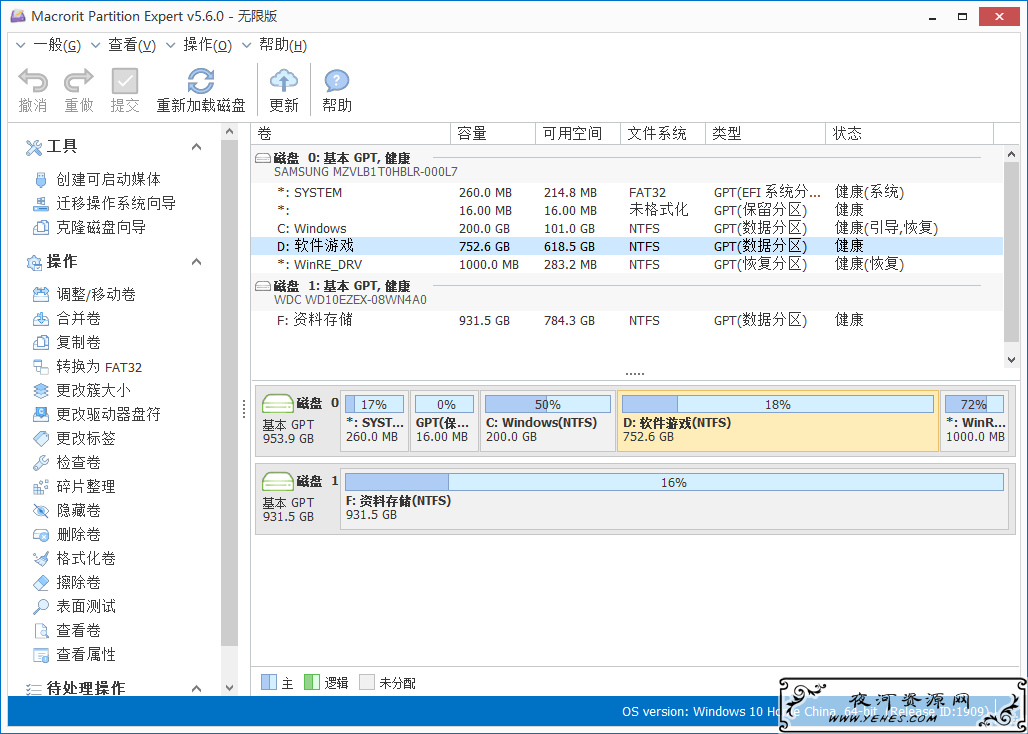
Task: Select F: 资料存储(NTFS) partition block
Action: 674,499
